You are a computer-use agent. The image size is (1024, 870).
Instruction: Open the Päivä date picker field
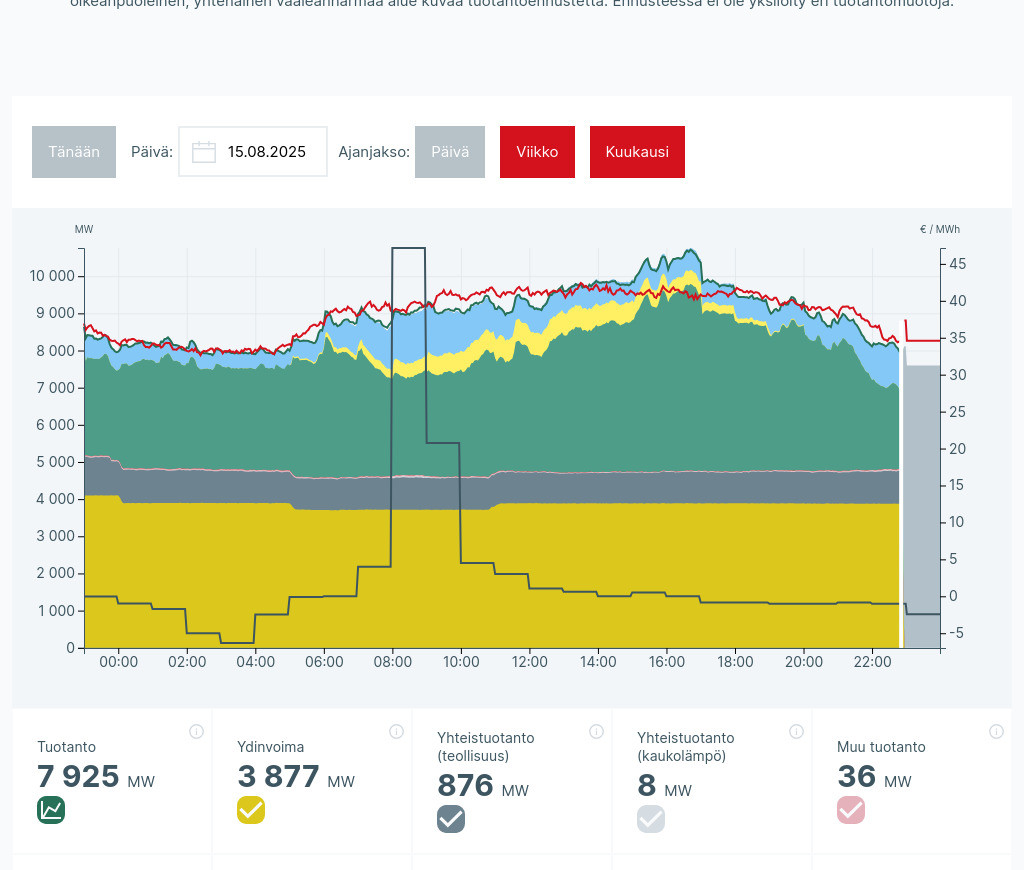tap(253, 152)
